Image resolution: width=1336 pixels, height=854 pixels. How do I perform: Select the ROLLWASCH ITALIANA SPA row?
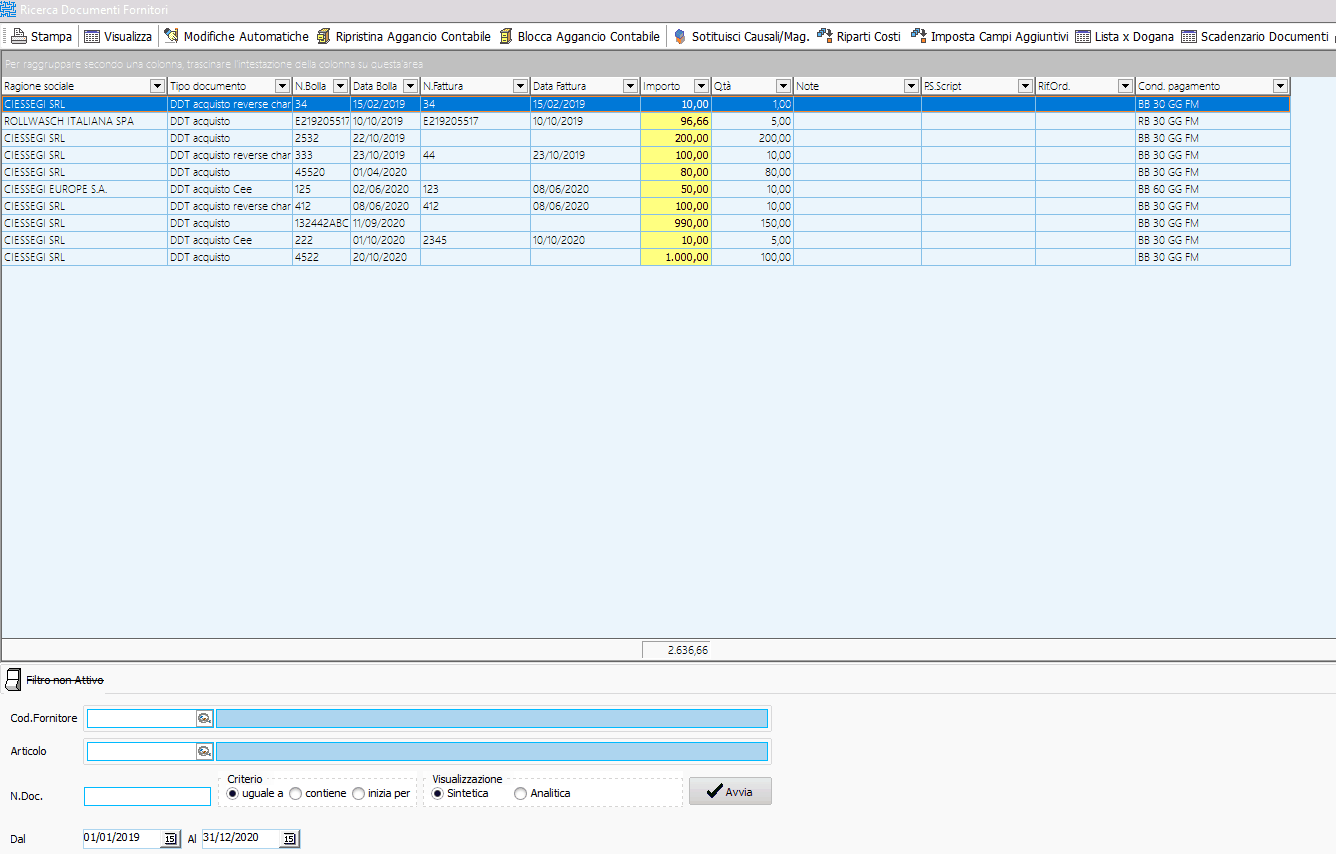646,121
